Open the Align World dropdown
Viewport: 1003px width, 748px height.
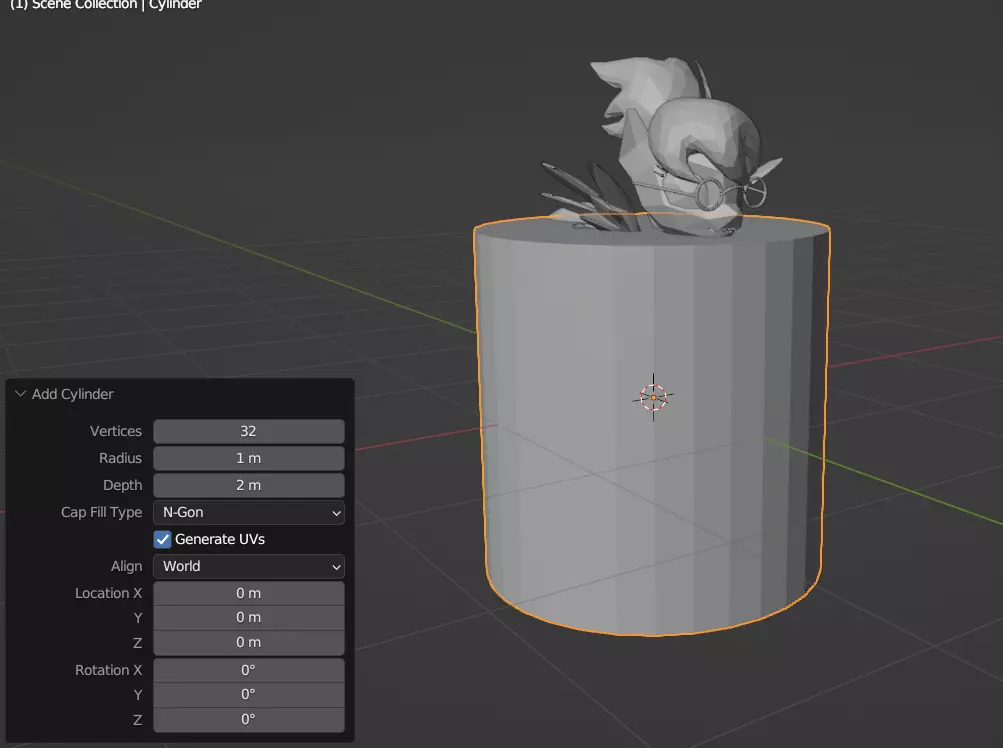point(248,566)
